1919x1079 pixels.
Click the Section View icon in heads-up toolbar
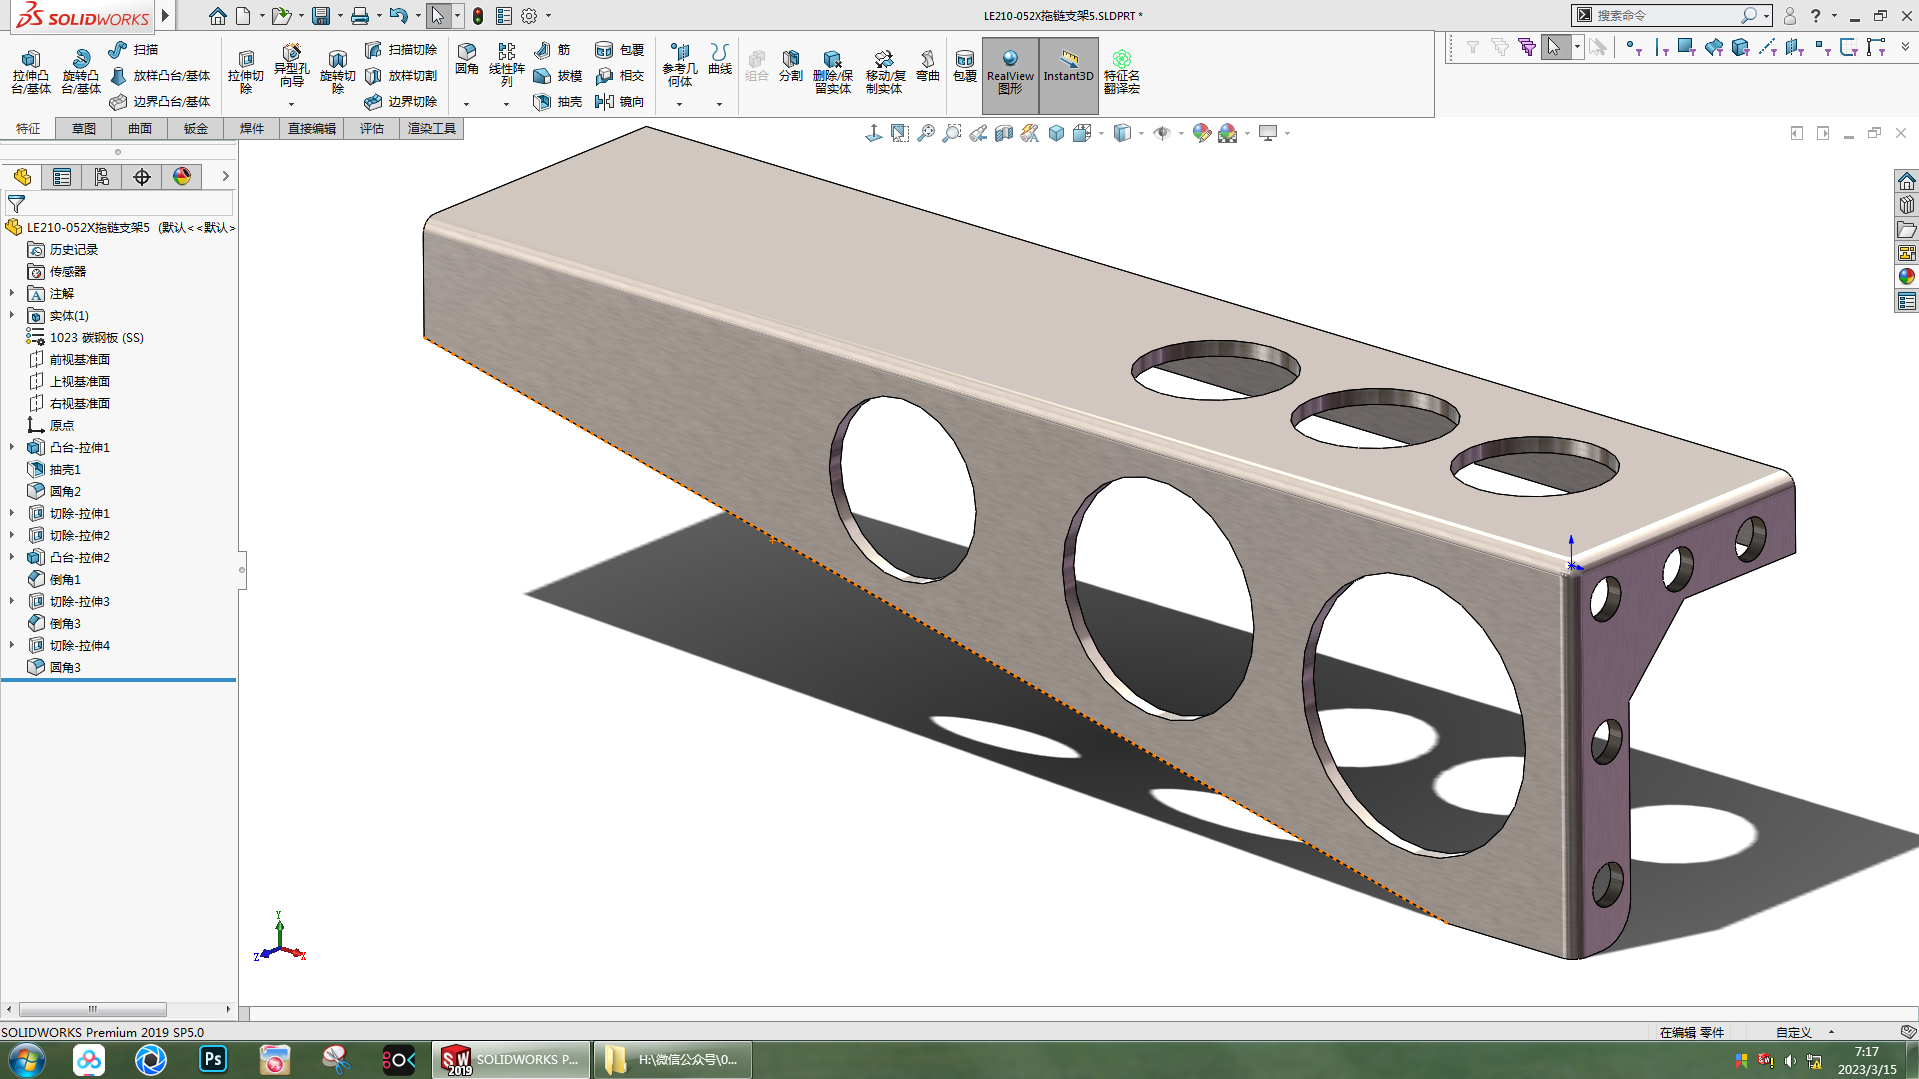click(1004, 133)
